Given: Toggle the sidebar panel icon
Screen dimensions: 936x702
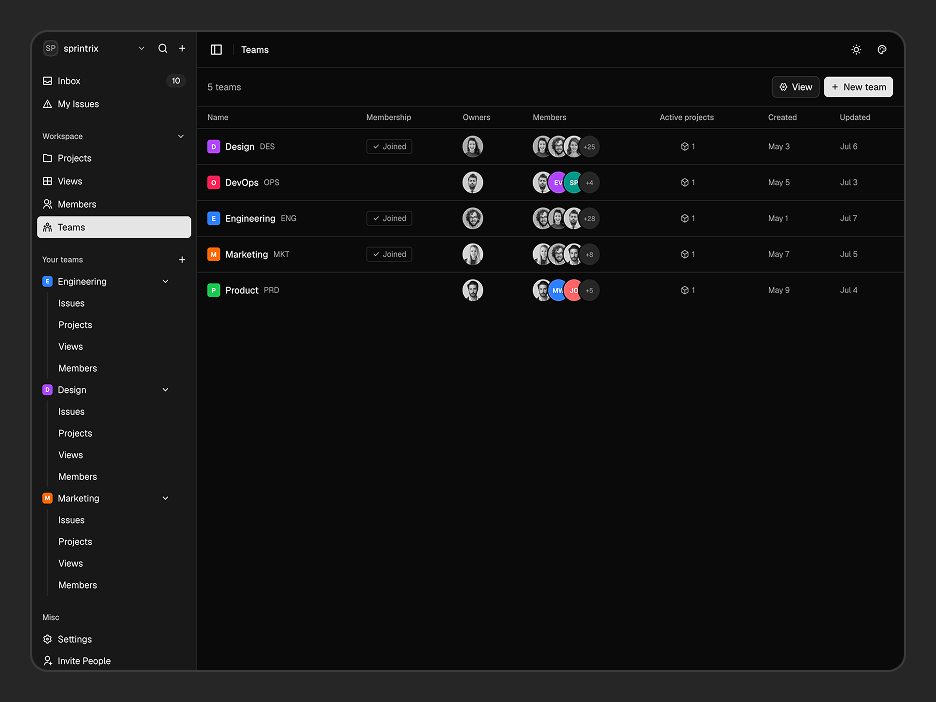Looking at the screenshot, I should (x=216, y=50).
